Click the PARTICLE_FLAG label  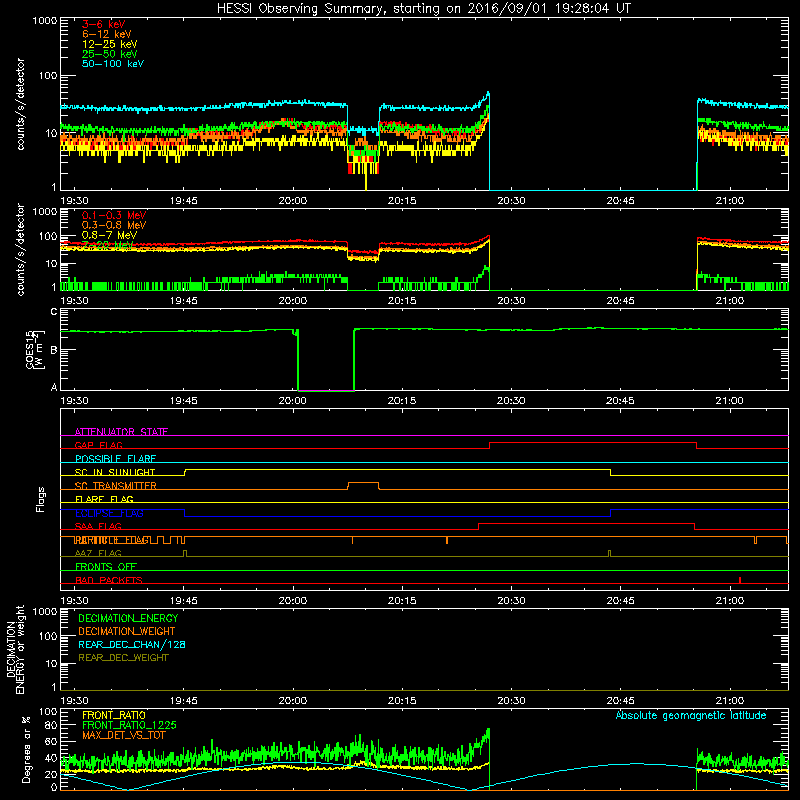pos(112,540)
